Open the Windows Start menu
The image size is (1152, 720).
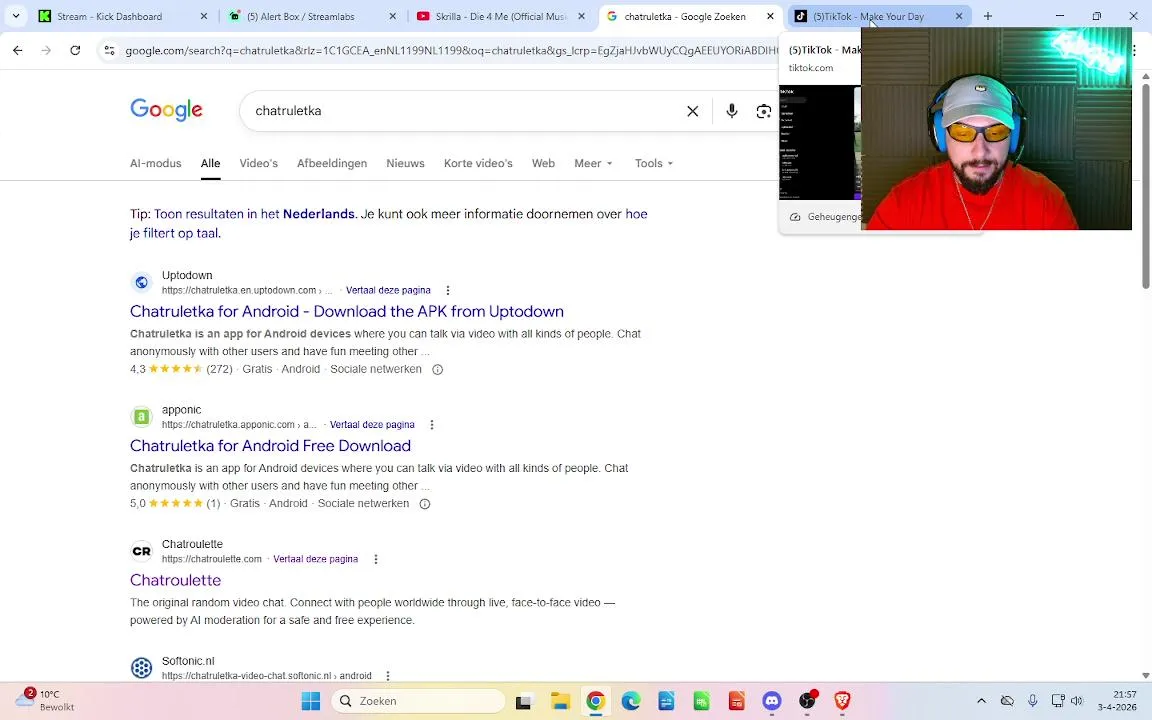coord(311,702)
